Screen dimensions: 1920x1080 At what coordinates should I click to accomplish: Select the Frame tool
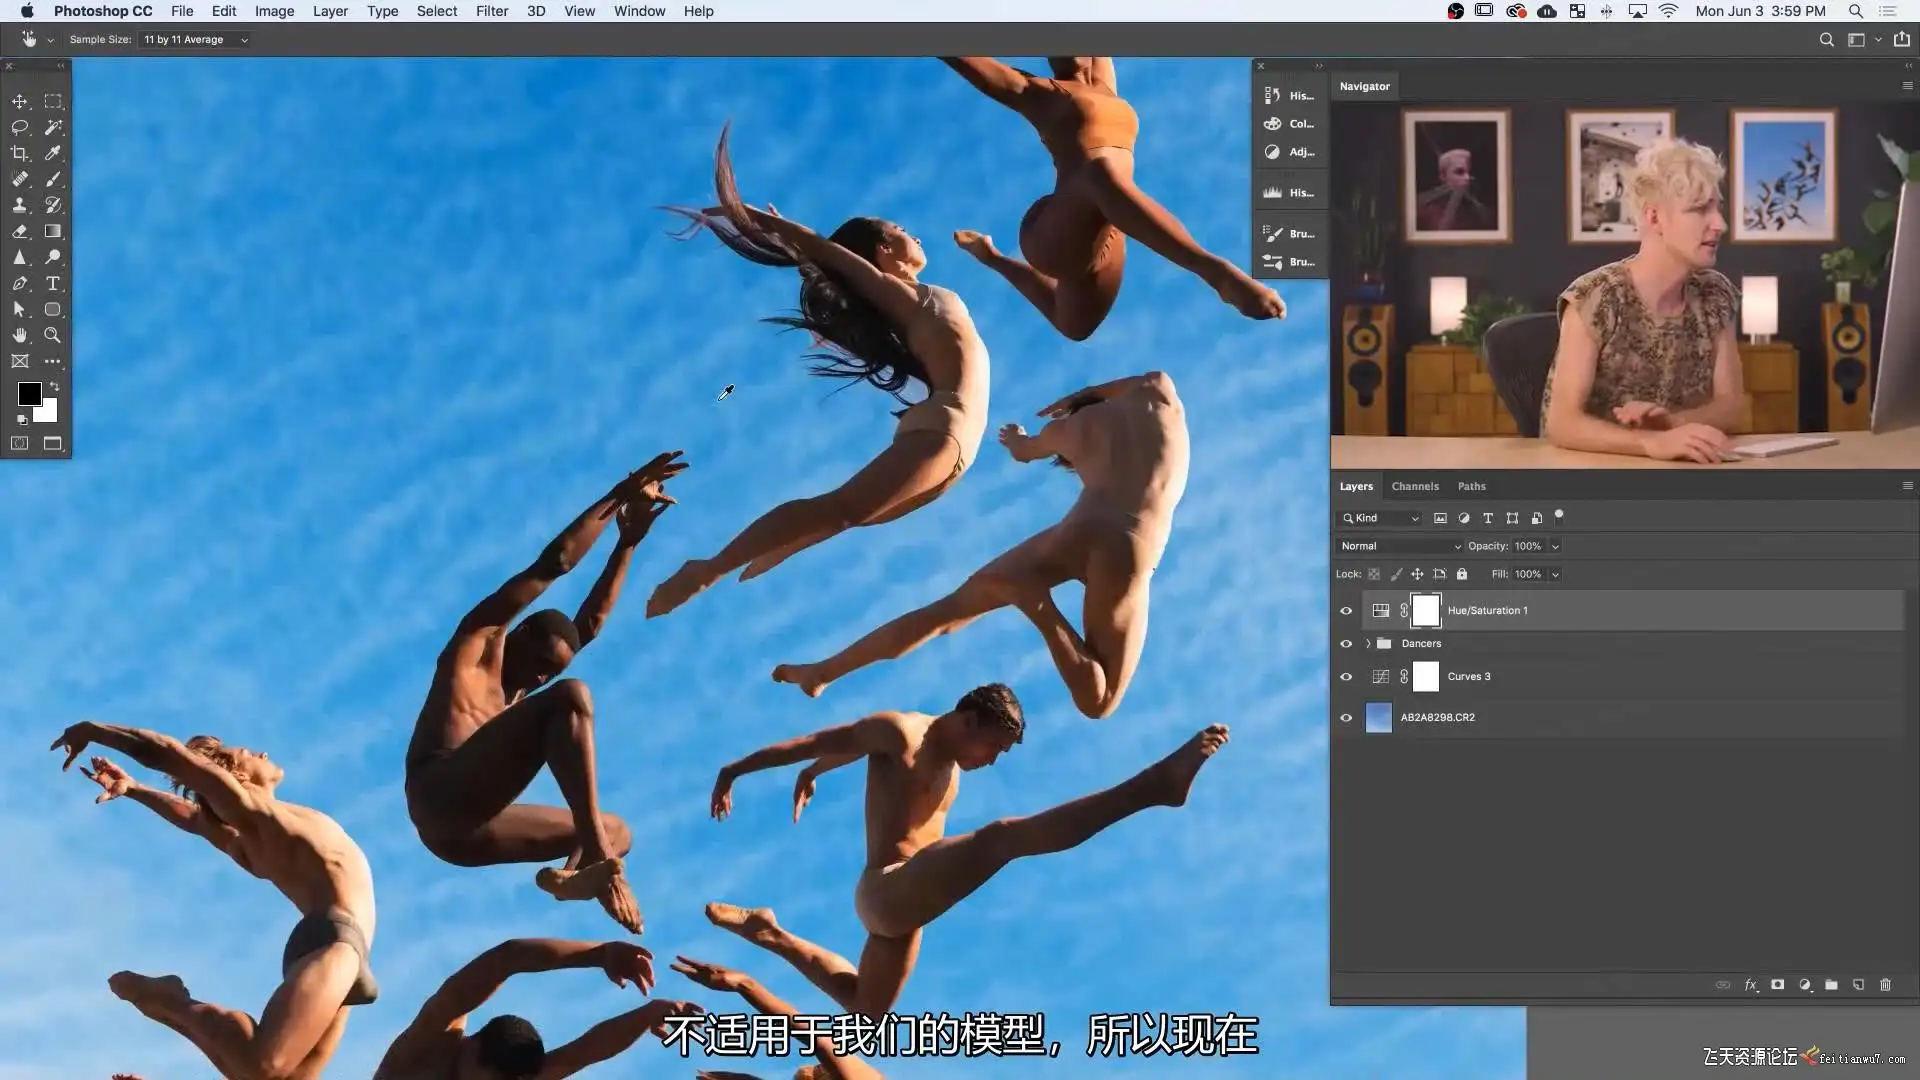click(19, 361)
